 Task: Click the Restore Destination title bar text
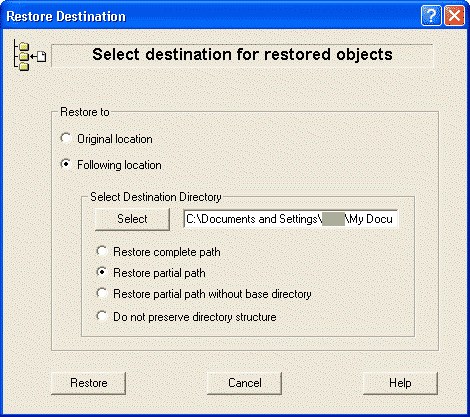click(66, 16)
